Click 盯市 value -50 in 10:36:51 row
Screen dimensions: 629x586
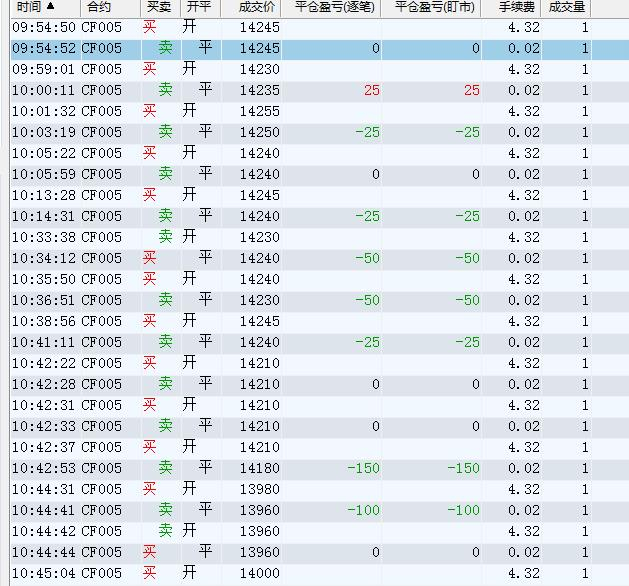(468, 300)
